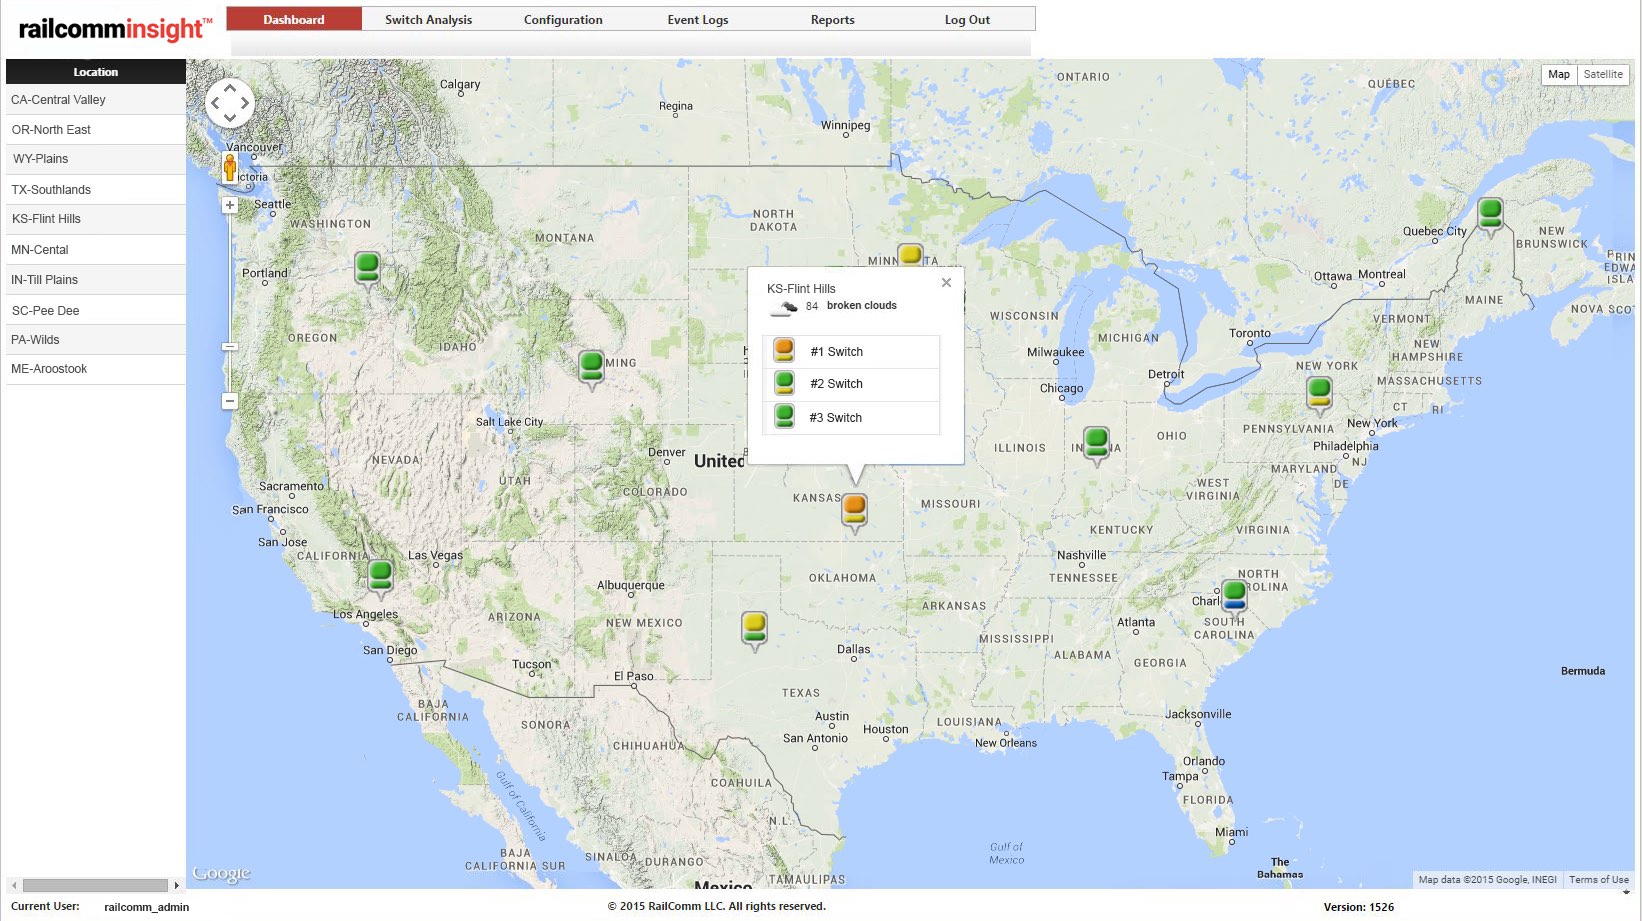Select ME-Aroostook location
1642x921 pixels.
coord(95,369)
